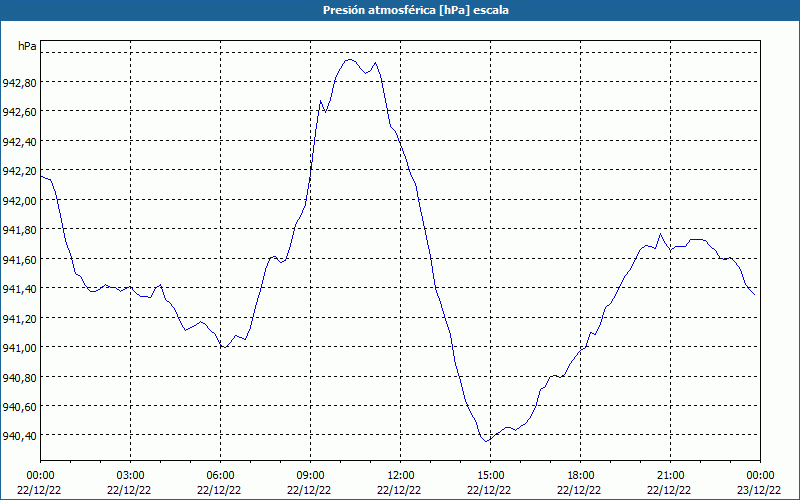
Task: Click the 23/12/22 date label
Action: (x=760, y=490)
